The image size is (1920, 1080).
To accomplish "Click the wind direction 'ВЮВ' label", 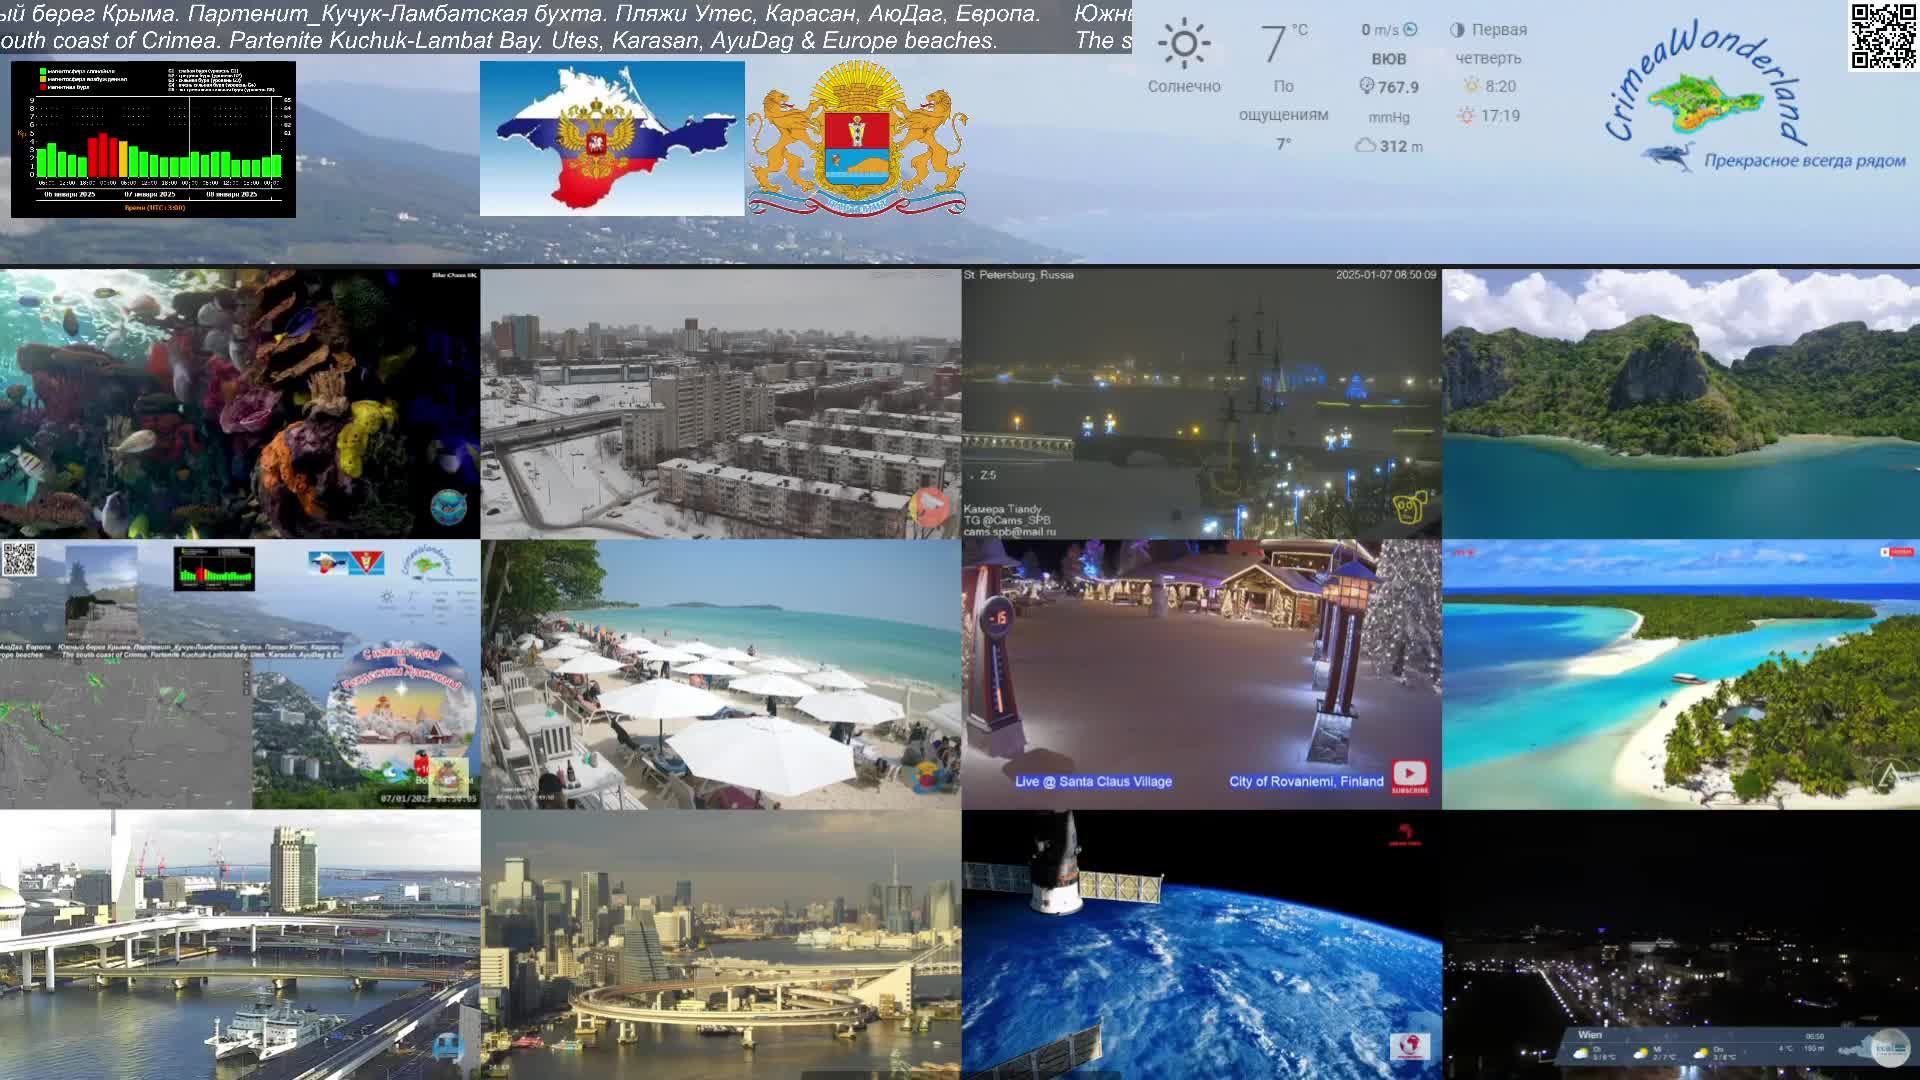I will [x=1389, y=59].
